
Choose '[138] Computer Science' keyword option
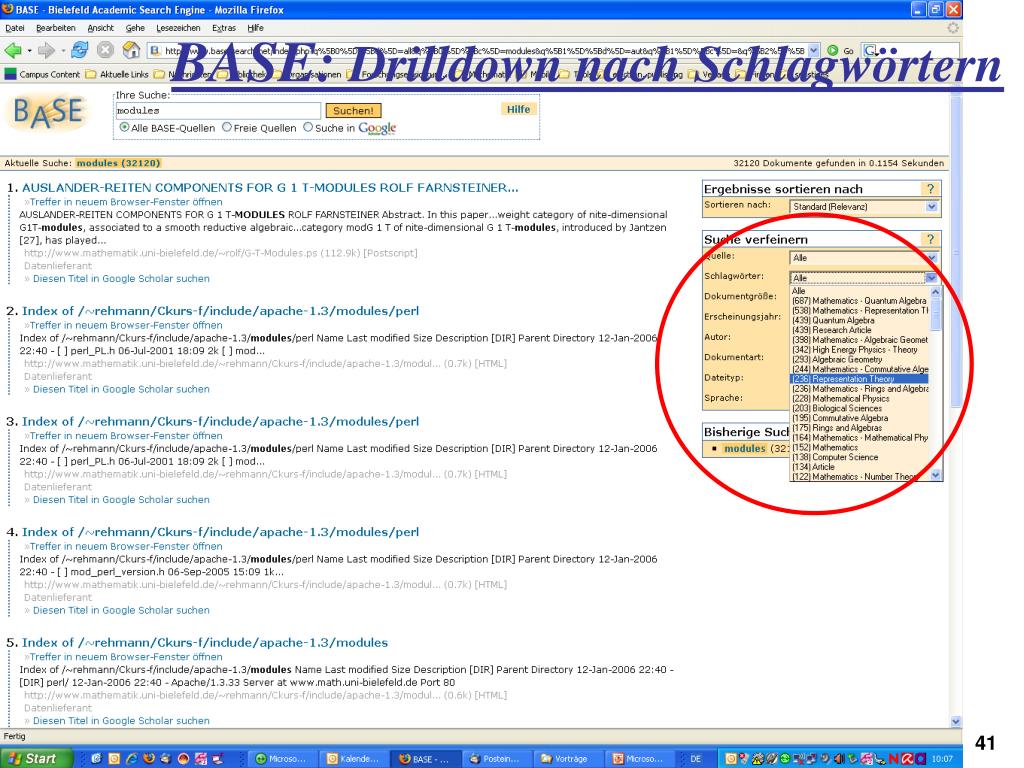859,457
